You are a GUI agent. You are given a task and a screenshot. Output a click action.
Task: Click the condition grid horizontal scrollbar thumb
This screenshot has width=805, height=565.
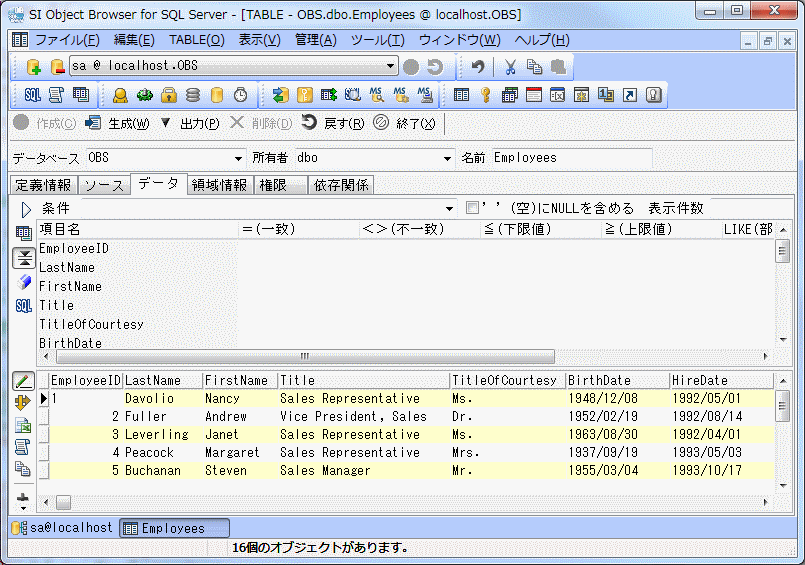click(x=305, y=356)
